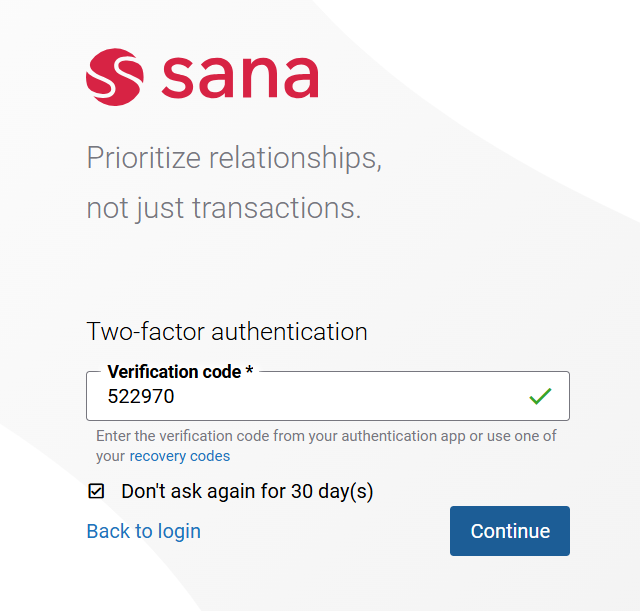Image resolution: width=640 pixels, height=611 pixels.
Task: Toggle the 30 day(s) remember checkbox
Action: (96, 491)
